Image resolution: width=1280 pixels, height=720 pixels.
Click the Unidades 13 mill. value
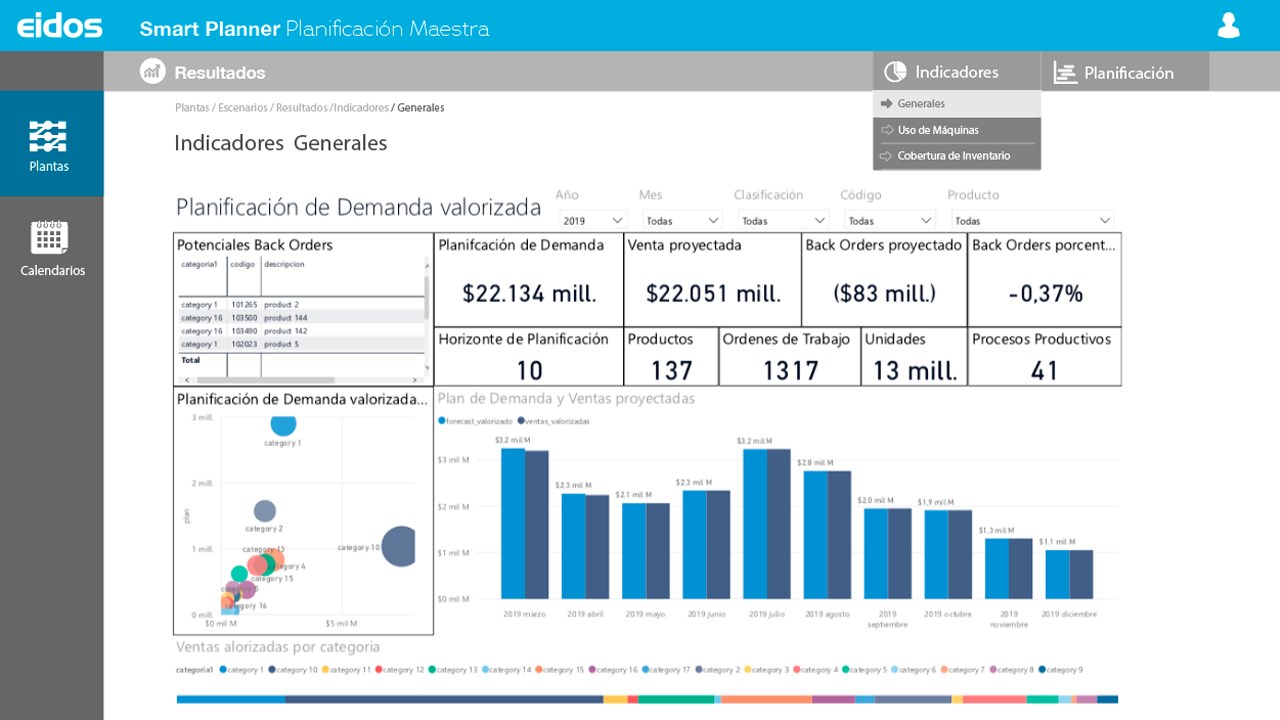point(915,371)
